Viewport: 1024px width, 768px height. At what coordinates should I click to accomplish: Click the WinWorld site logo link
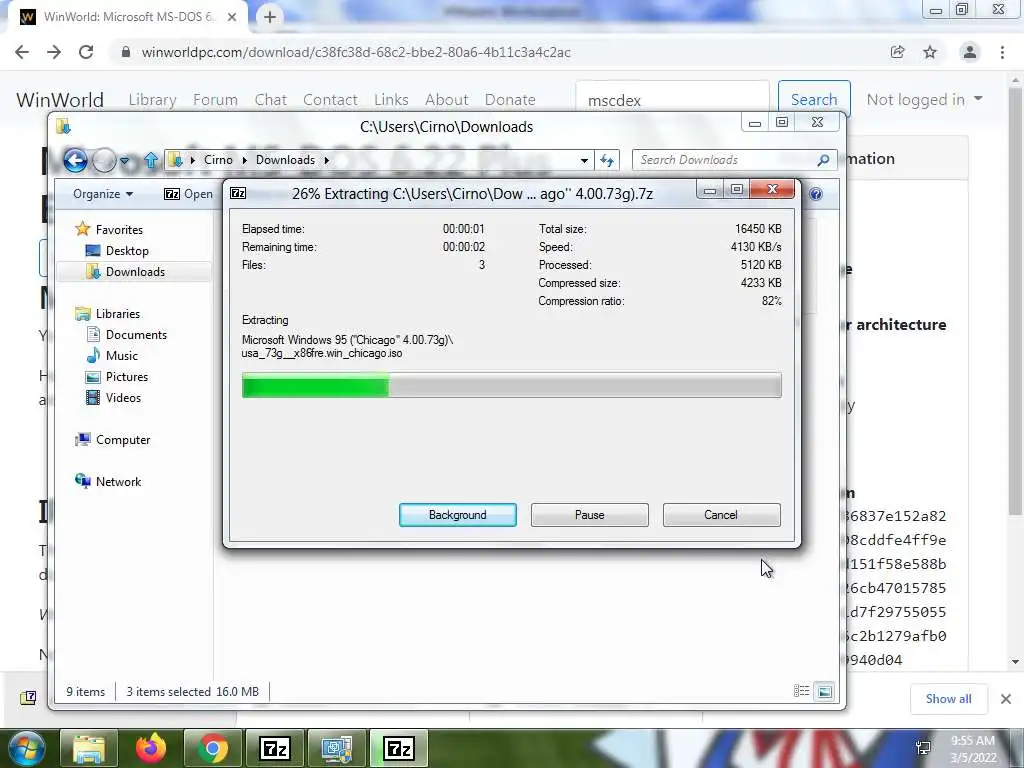pos(59,100)
